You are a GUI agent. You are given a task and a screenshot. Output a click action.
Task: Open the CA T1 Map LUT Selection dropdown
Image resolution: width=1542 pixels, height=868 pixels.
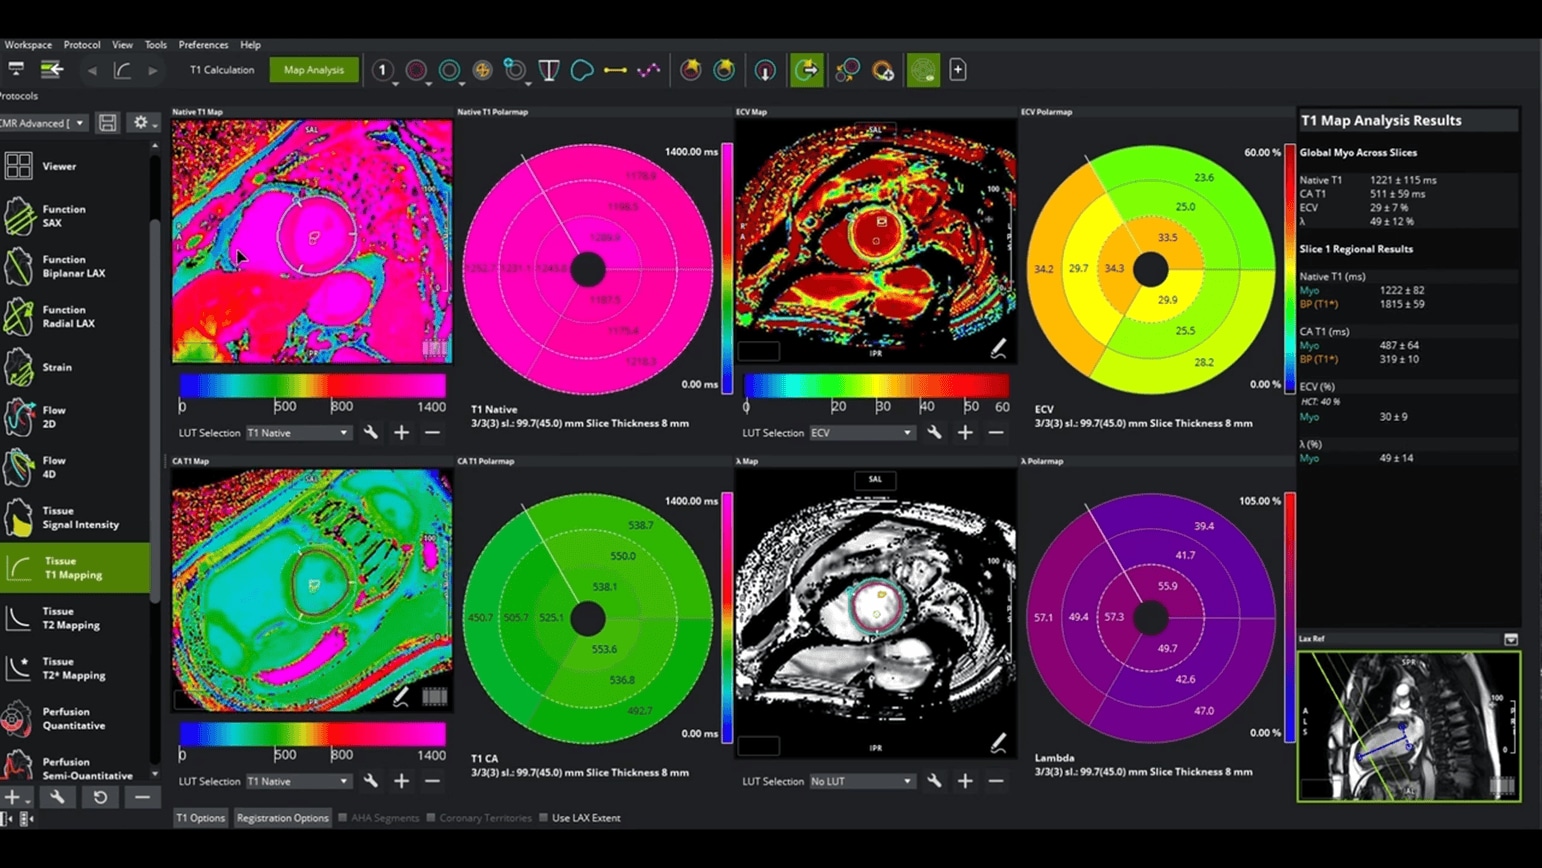coord(298,782)
